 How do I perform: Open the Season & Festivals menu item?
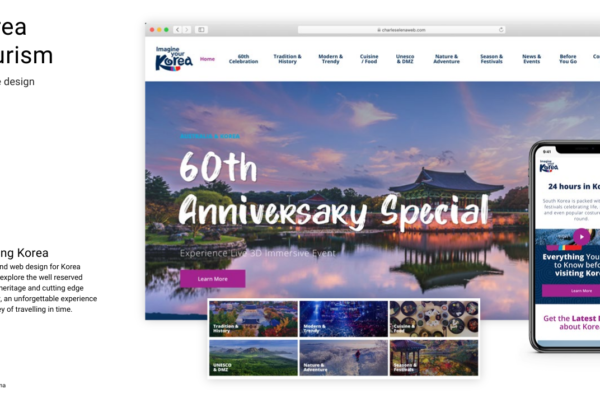coord(491,59)
